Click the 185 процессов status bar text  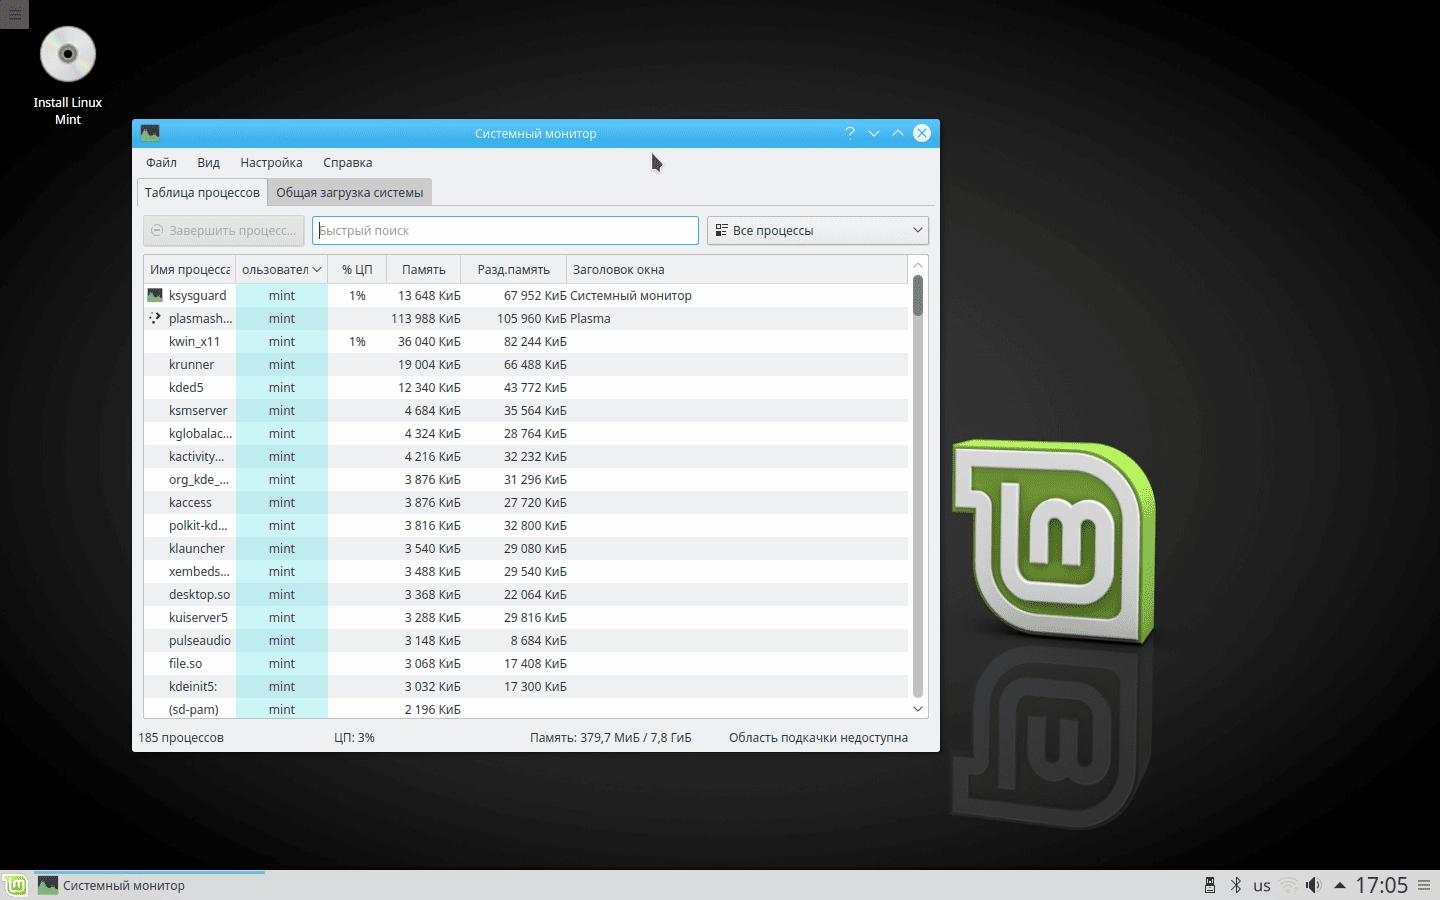pos(181,737)
